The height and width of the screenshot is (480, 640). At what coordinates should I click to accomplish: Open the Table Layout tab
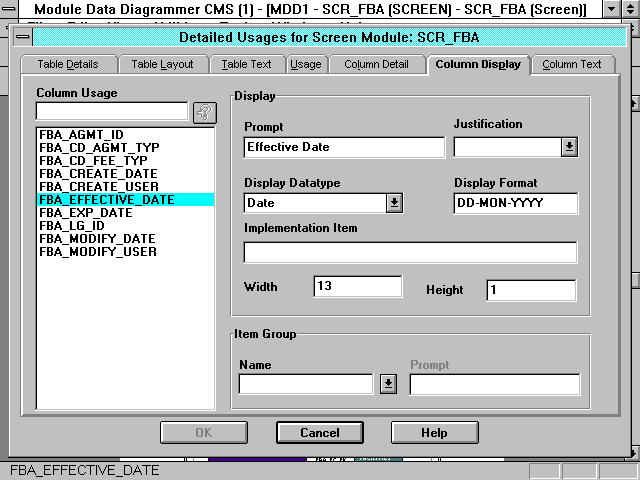pyautogui.click(x=162, y=64)
